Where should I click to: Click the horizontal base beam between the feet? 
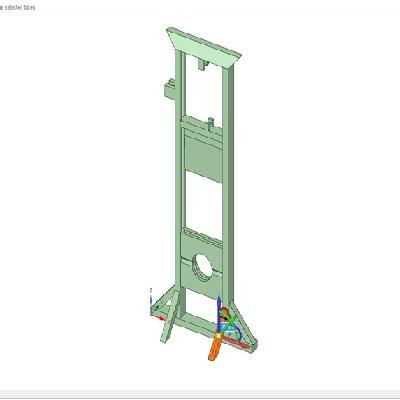coord(195,323)
